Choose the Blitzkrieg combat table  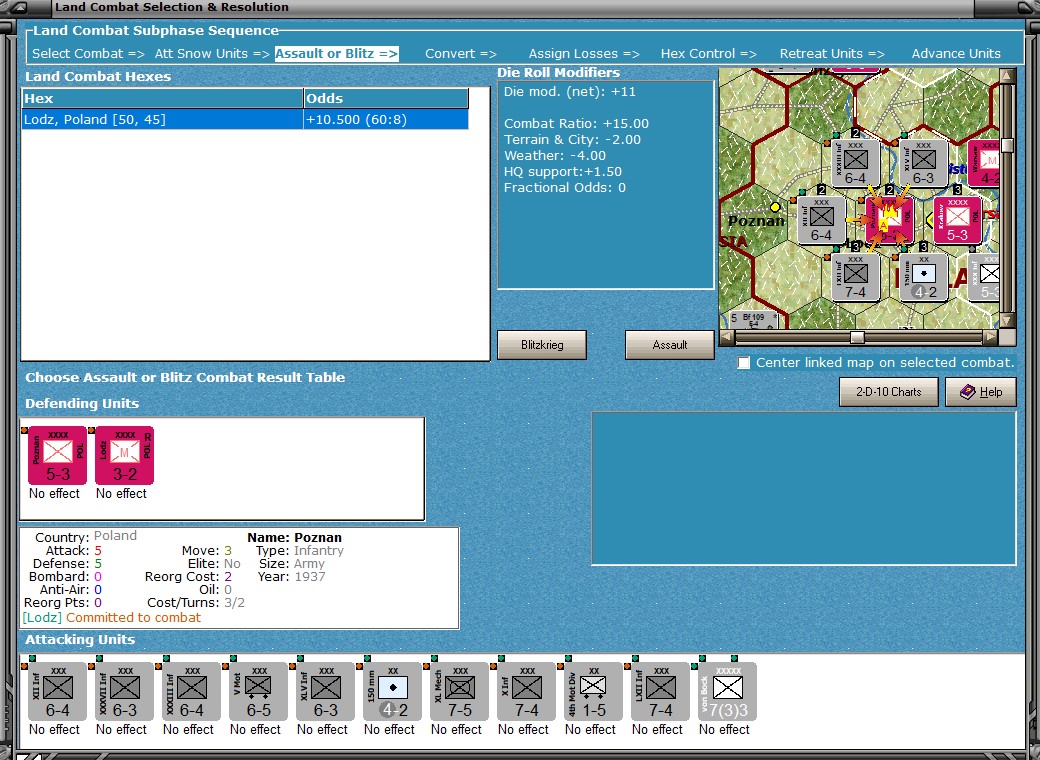pyautogui.click(x=542, y=345)
